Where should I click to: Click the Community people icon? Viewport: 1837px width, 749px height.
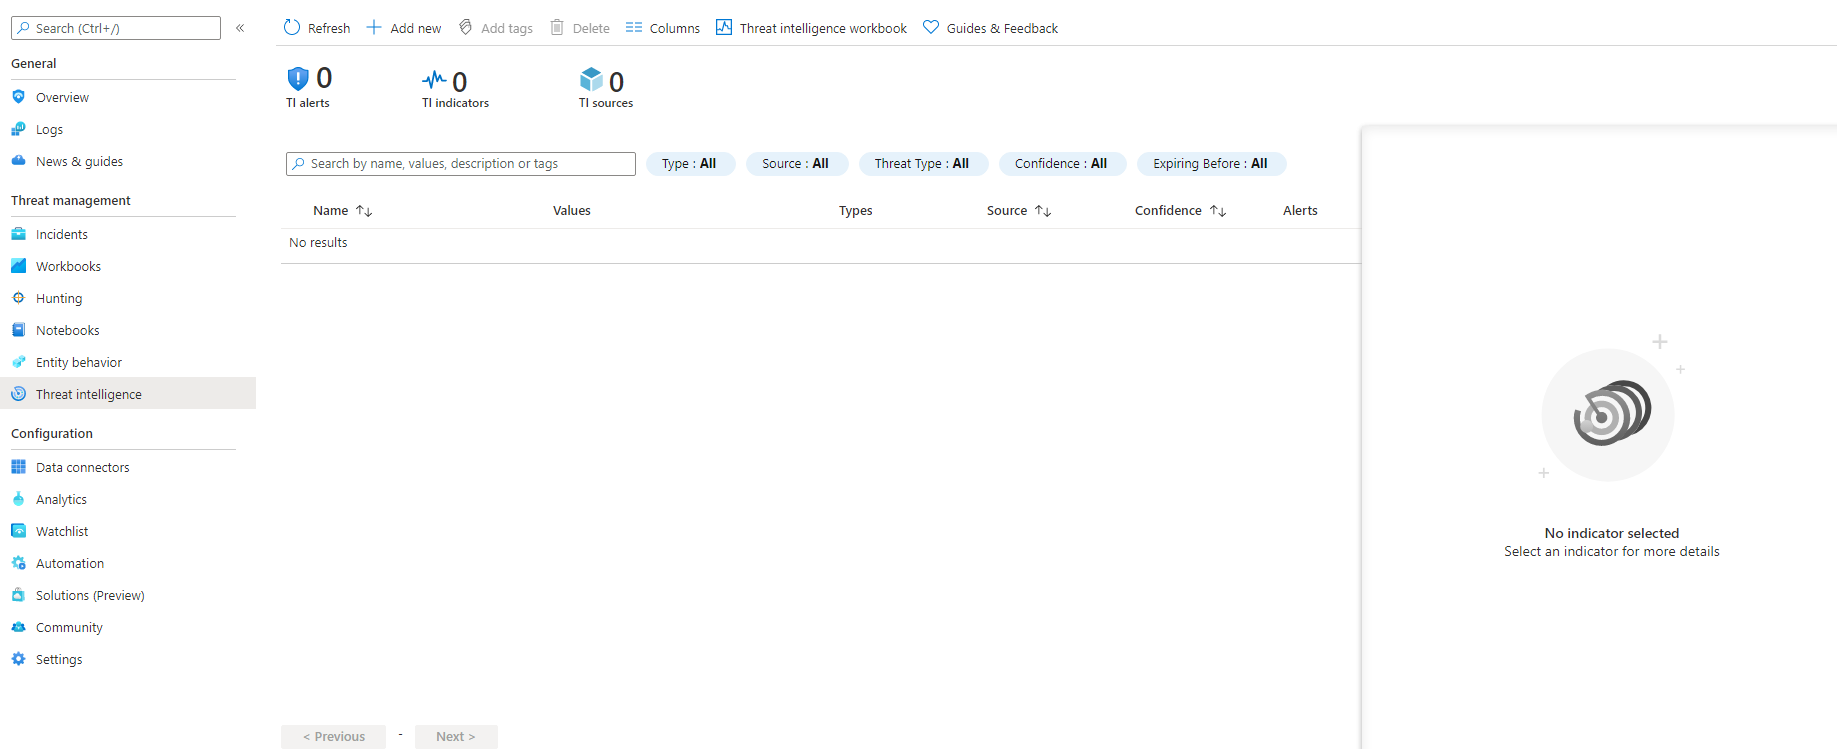point(18,627)
